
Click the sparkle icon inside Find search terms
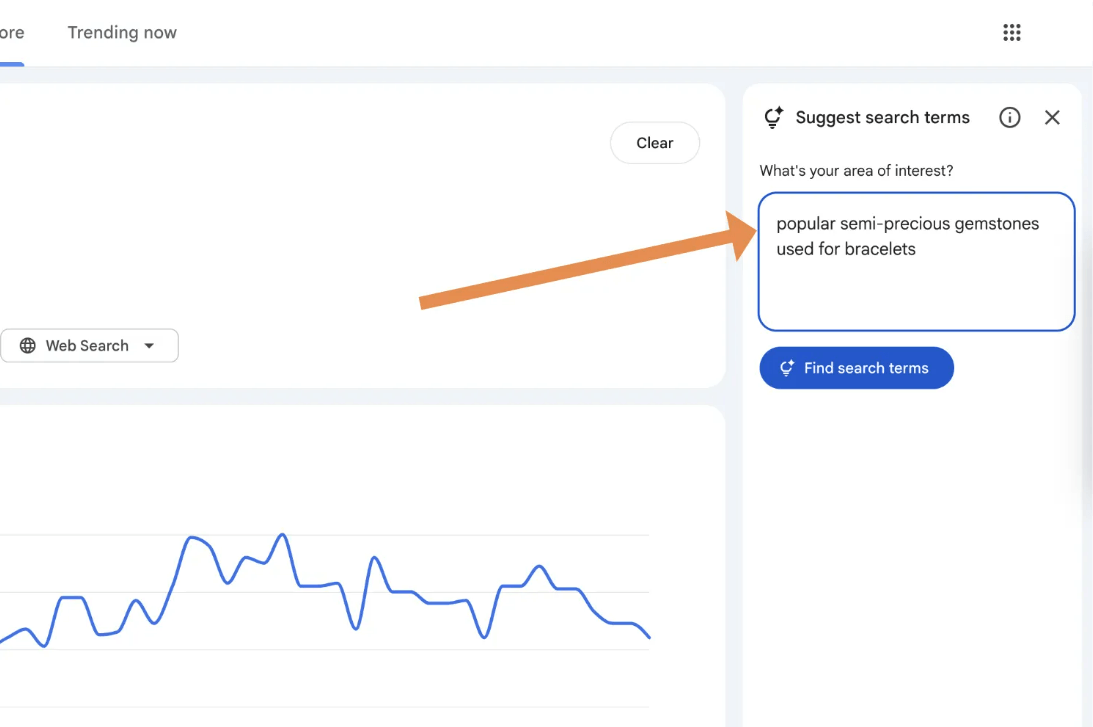(x=786, y=368)
